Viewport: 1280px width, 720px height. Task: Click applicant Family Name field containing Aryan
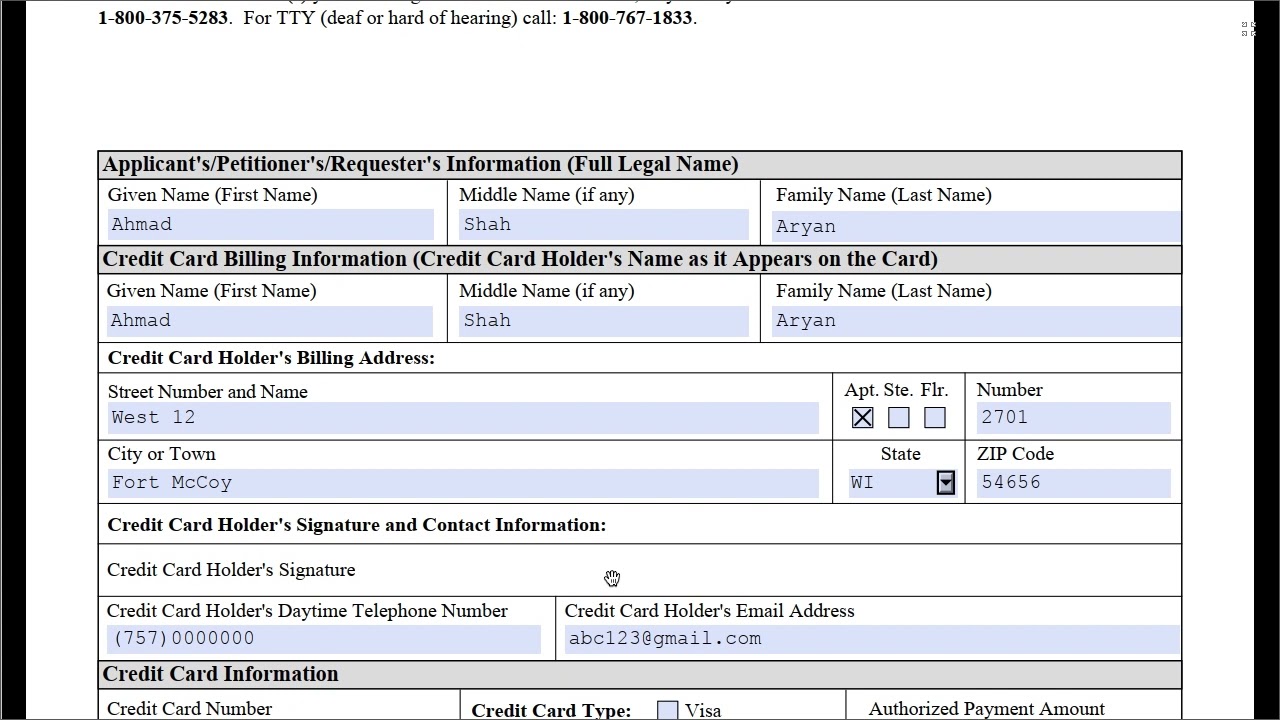click(x=972, y=226)
